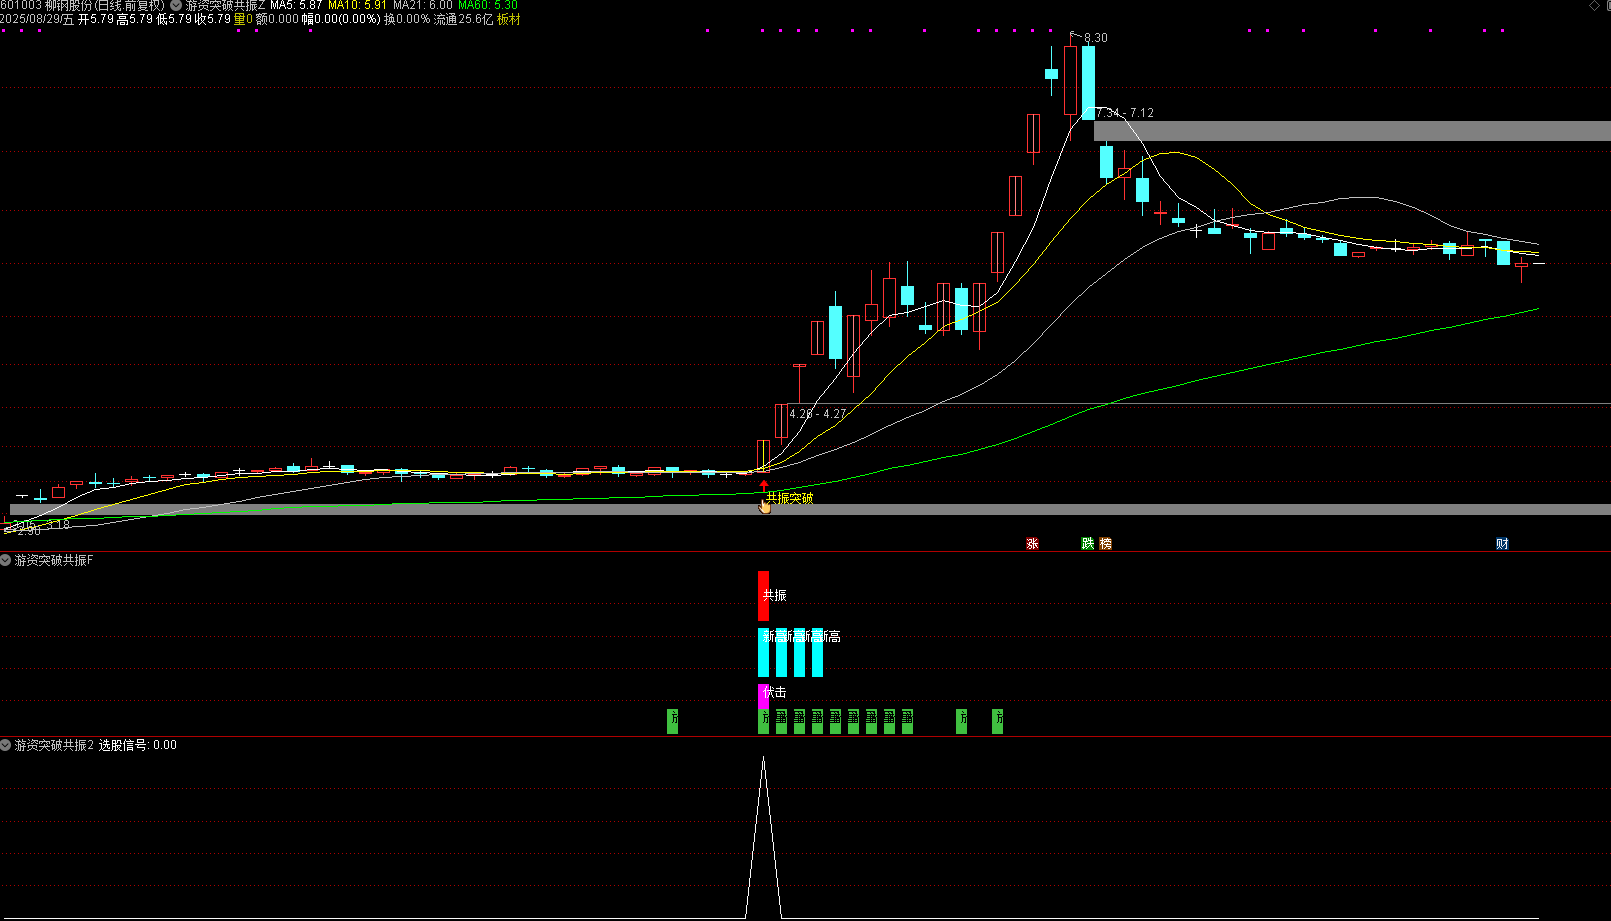Image resolution: width=1611 pixels, height=921 pixels.
Task: Click the red 共振突破 signal arrow
Action: click(x=764, y=486)
